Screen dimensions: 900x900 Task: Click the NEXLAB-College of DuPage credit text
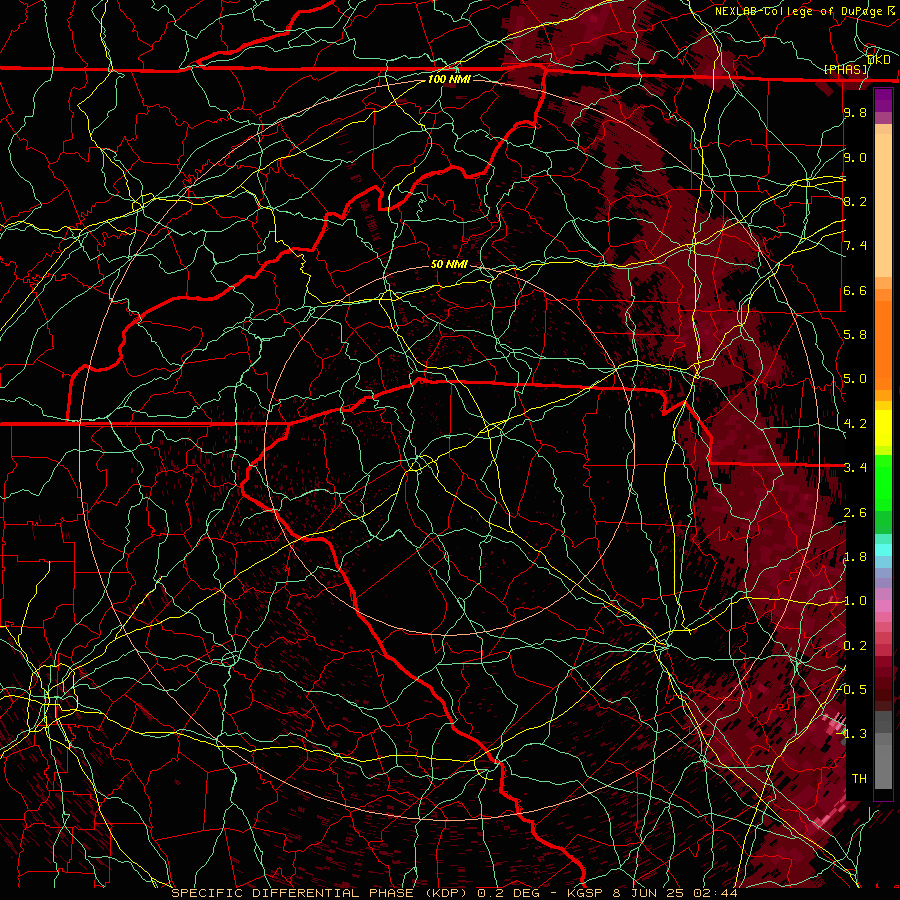click(798, 11)
